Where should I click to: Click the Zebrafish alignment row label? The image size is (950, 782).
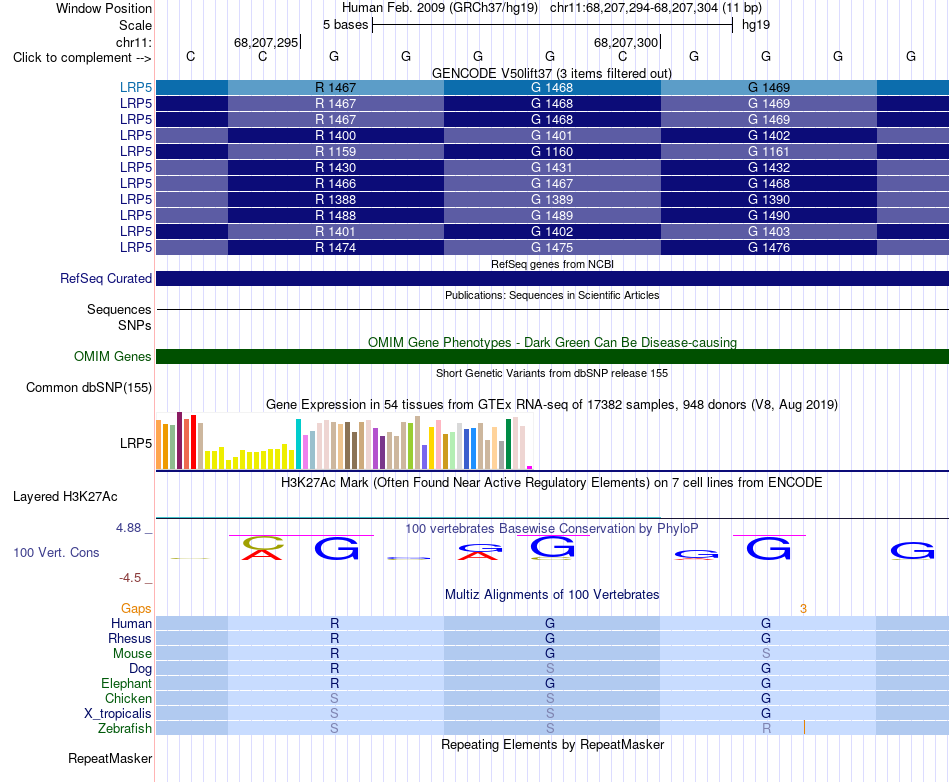tap(125, 728)
